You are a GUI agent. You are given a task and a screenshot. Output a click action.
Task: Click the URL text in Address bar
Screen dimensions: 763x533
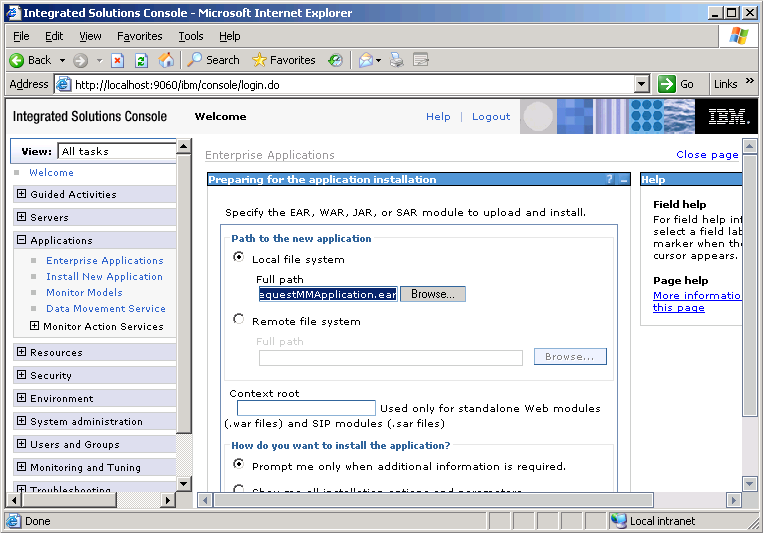click(177, 85)
